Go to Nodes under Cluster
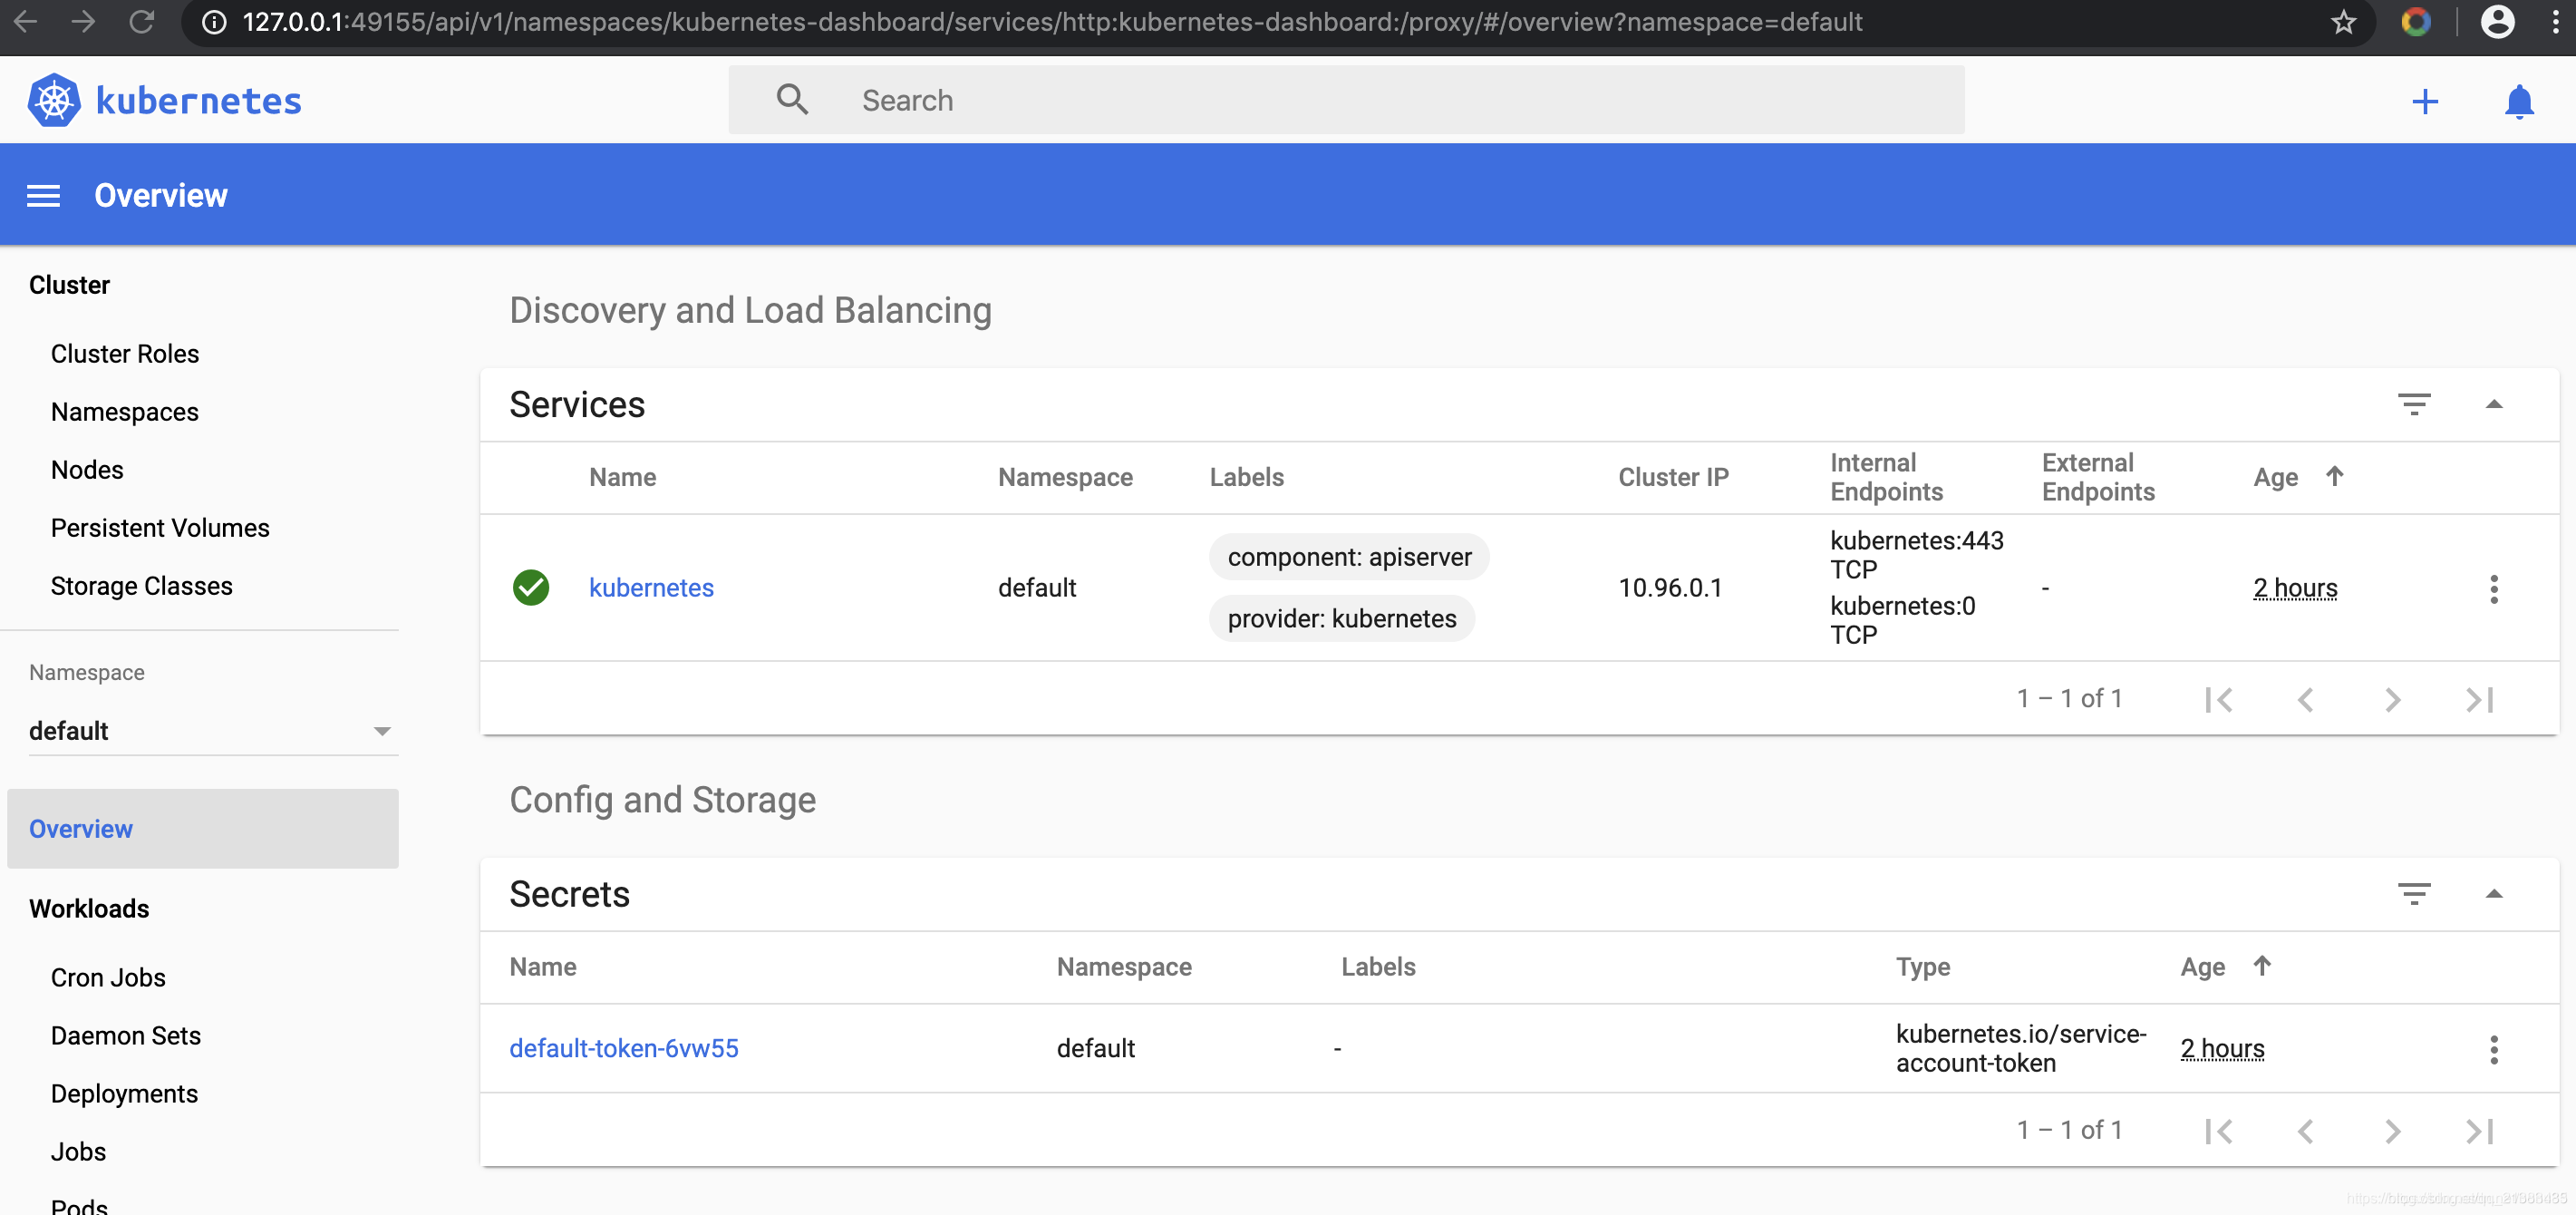Viewport: 2576px width, 1215px height. (x=87, y=469)
